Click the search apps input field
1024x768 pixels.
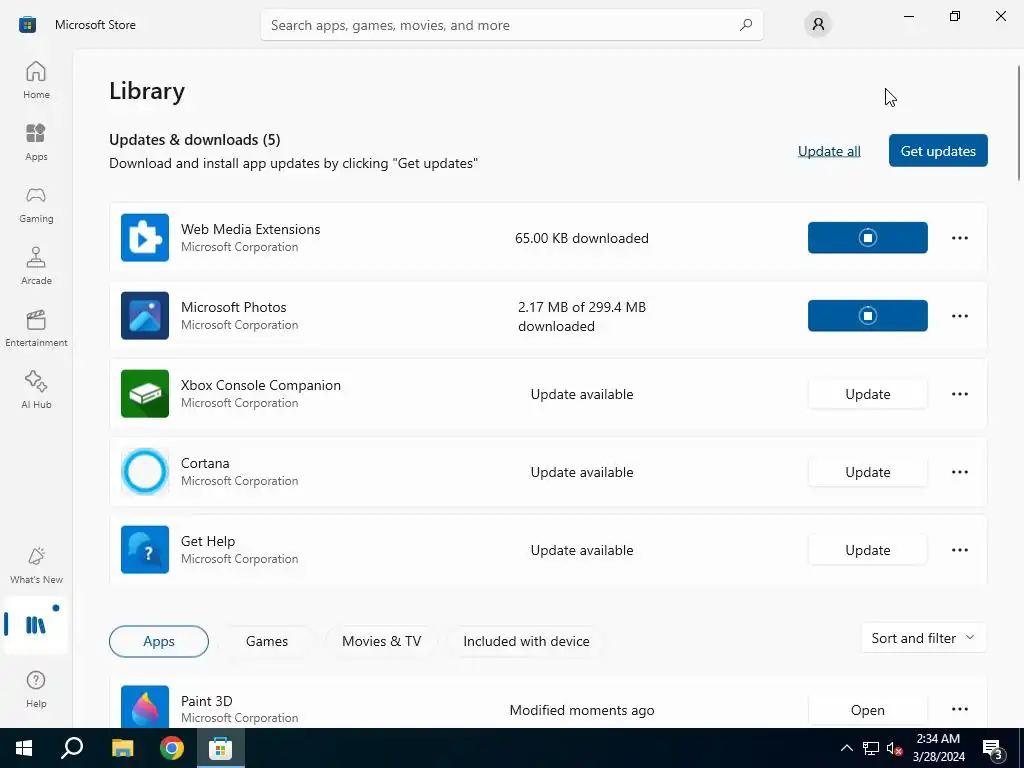tap(511, 25)
